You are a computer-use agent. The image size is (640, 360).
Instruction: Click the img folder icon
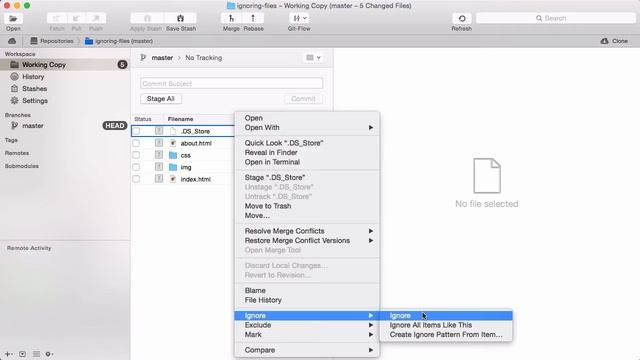(173, 167)
